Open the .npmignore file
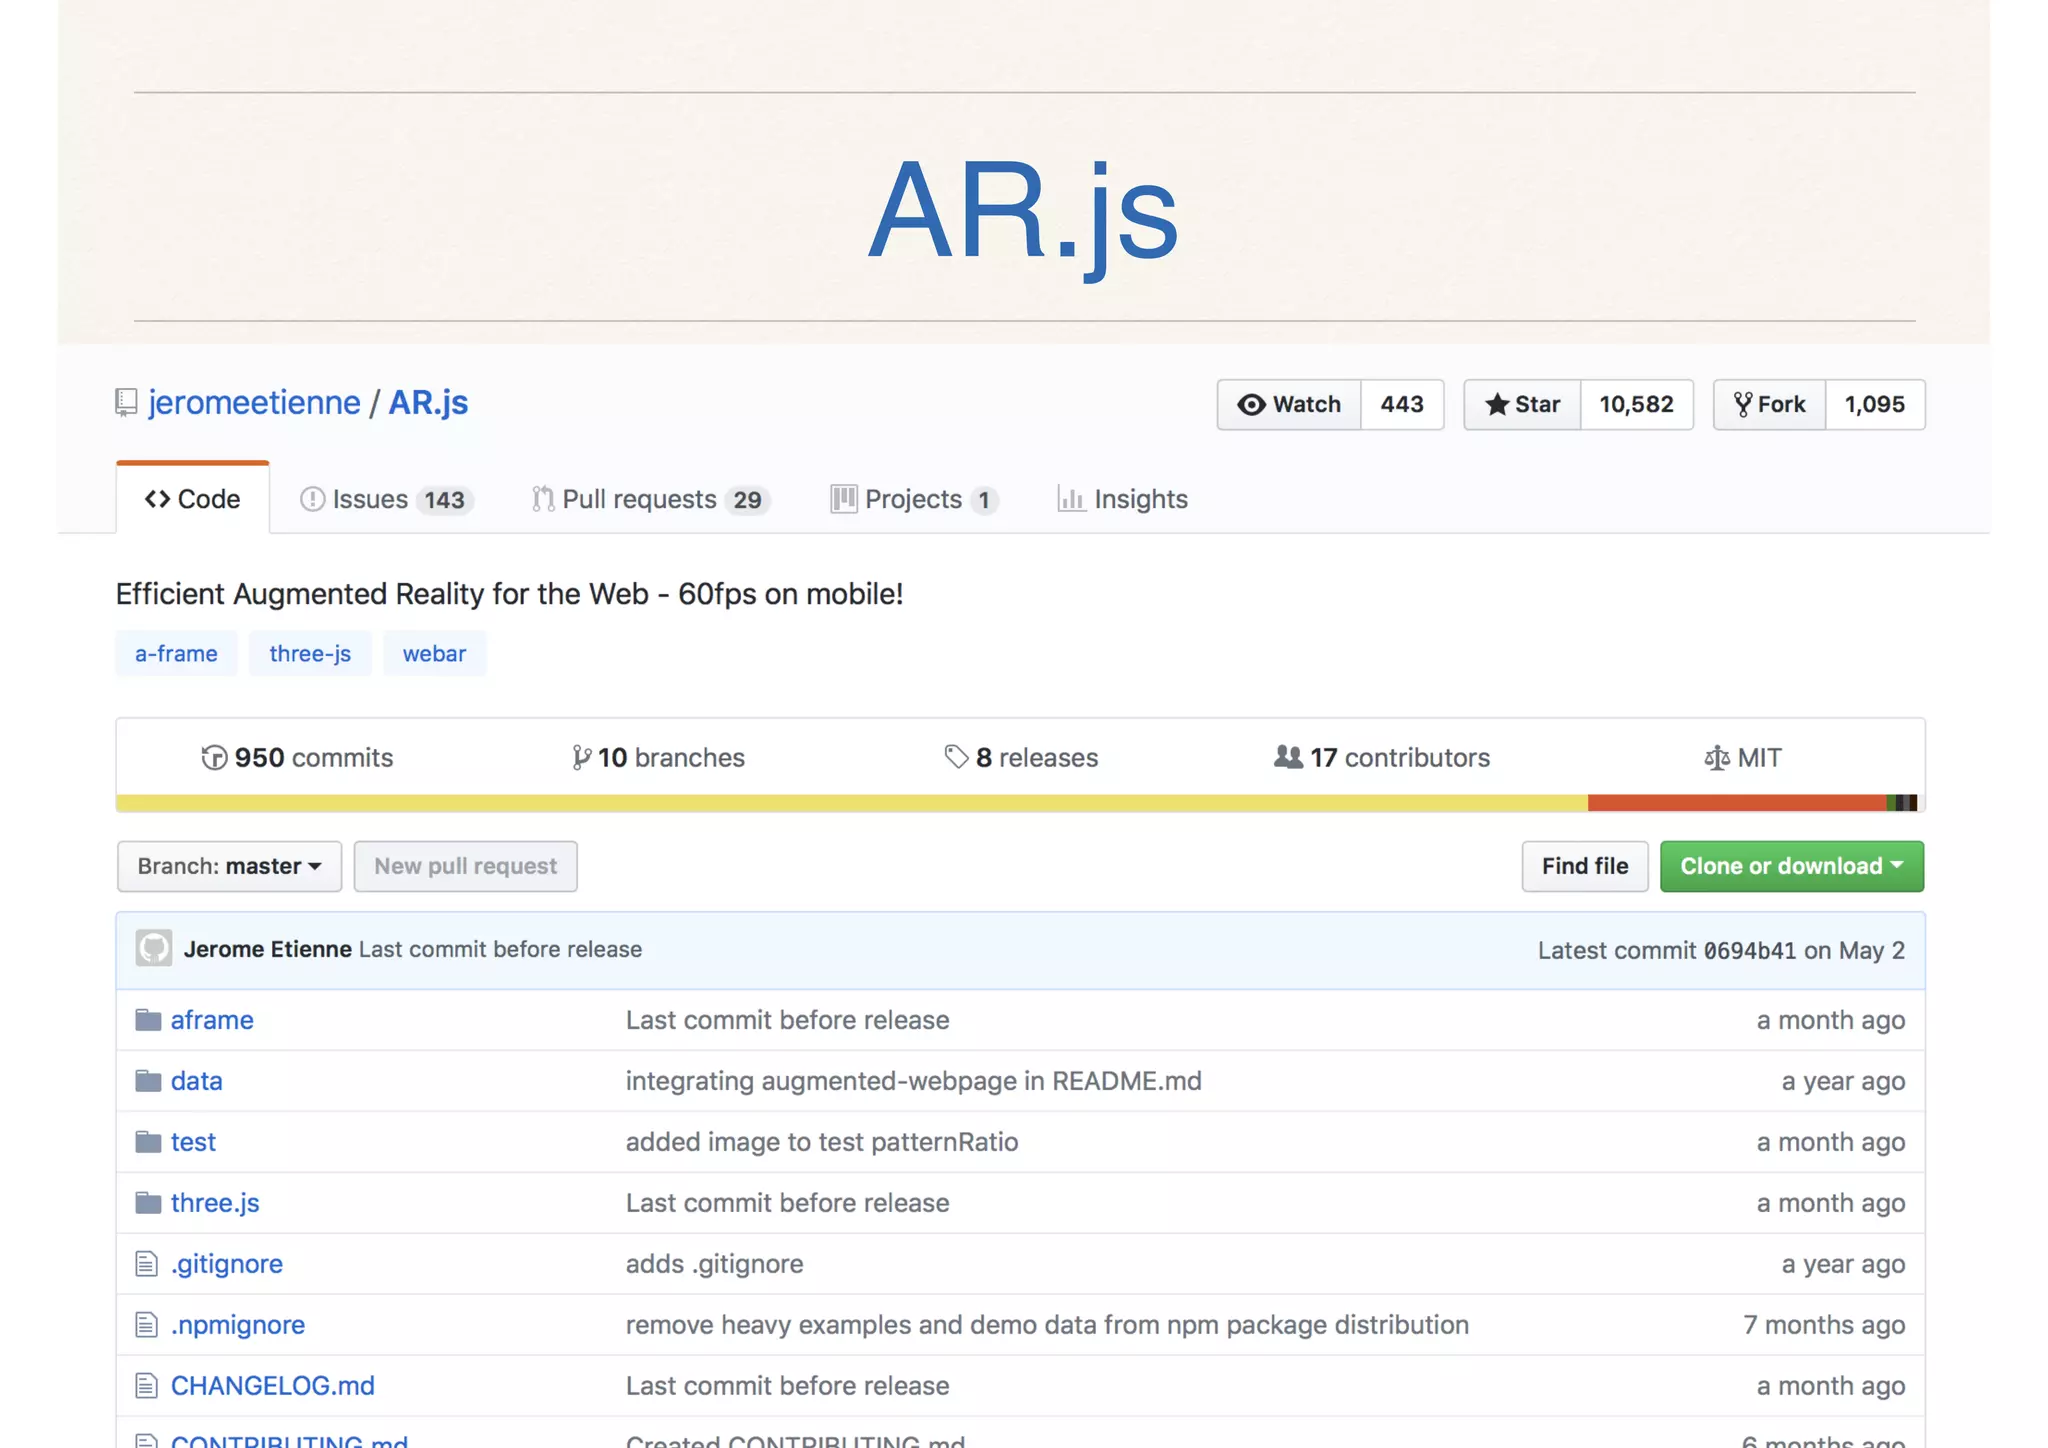This screenshot has height=1448, width=2048. [238, 1325]
